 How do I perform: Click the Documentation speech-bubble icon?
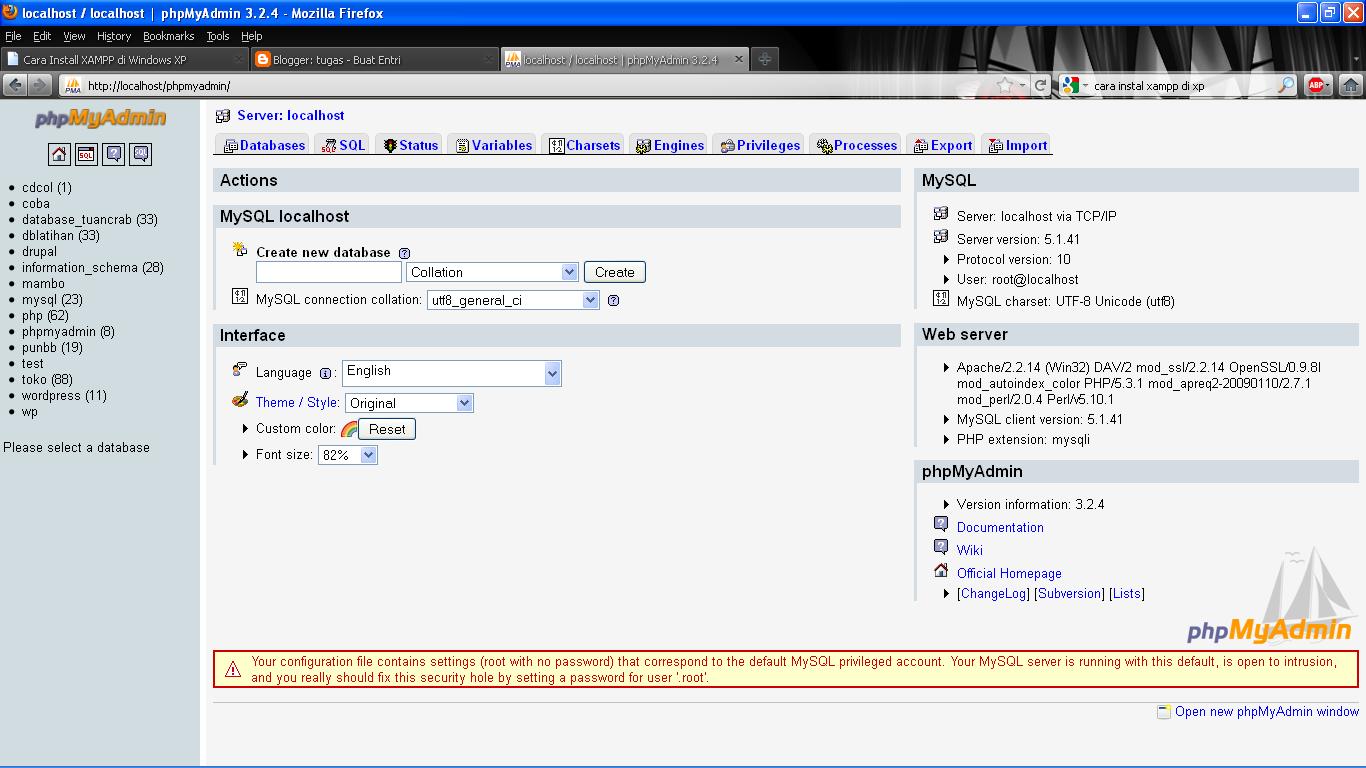940,523
